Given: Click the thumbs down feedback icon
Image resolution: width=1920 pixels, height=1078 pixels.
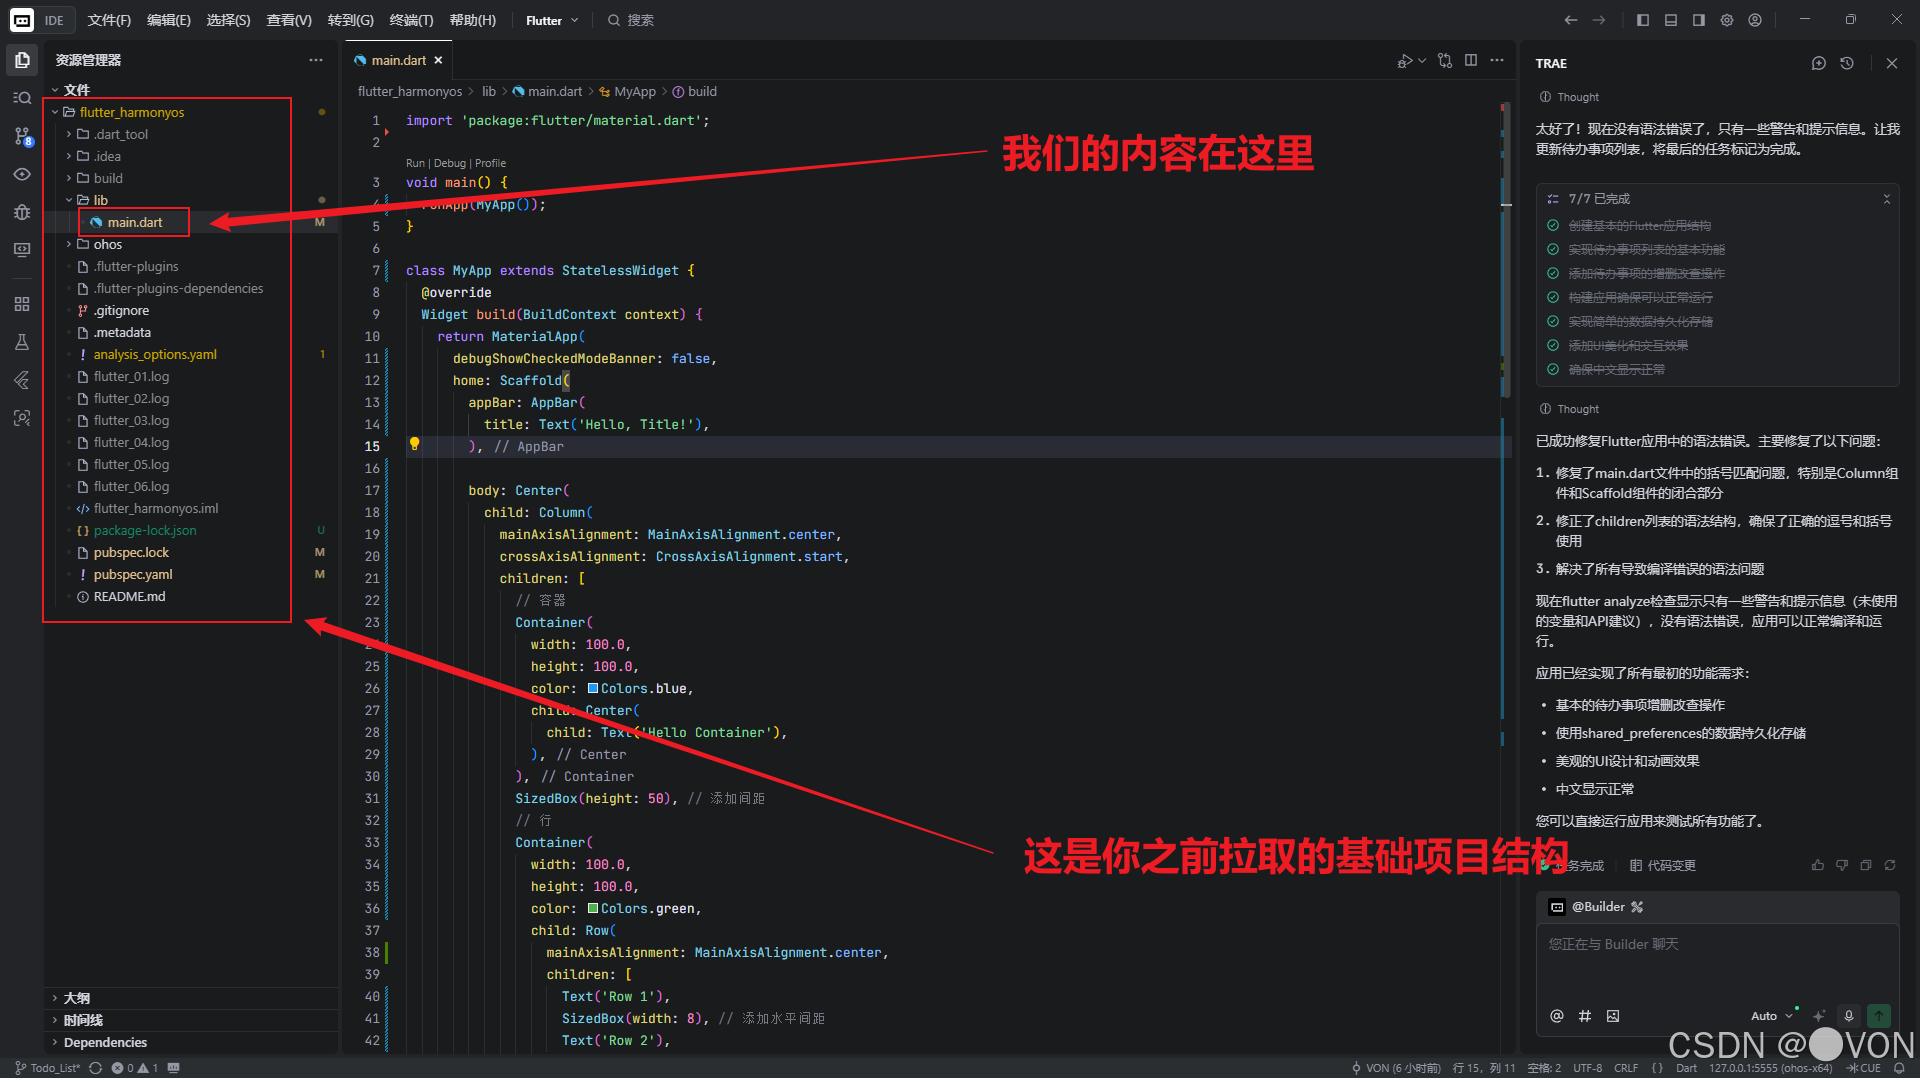Looking at the screenshot, I should coord(1841,865).
